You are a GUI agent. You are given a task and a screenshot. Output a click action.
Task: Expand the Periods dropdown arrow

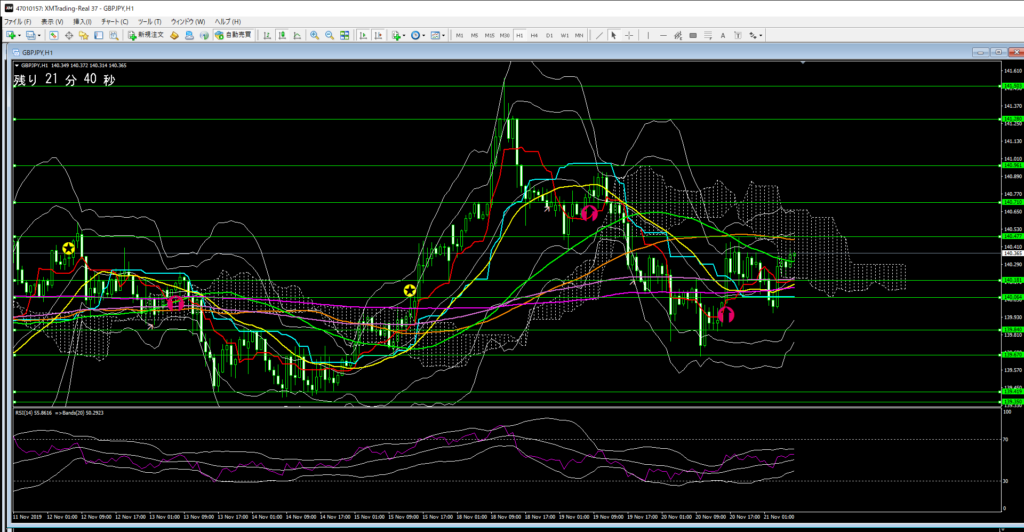pos(423,35)
